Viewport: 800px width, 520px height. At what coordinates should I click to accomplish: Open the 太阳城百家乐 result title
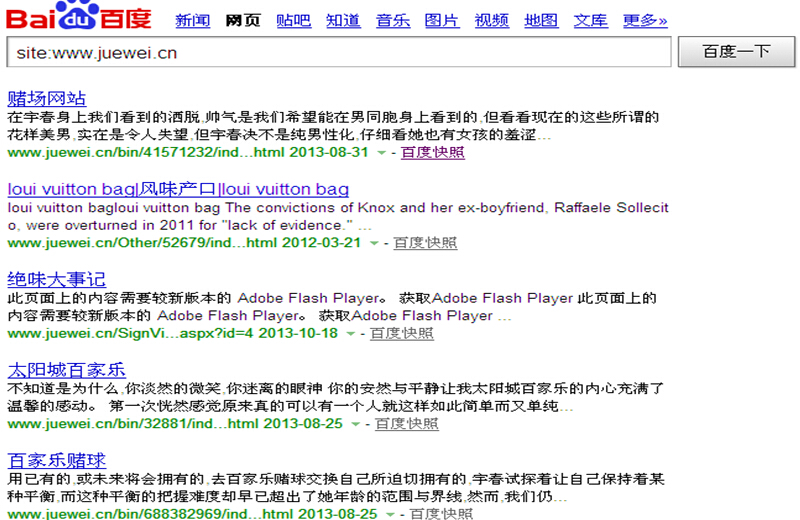[x=66, y=369]
